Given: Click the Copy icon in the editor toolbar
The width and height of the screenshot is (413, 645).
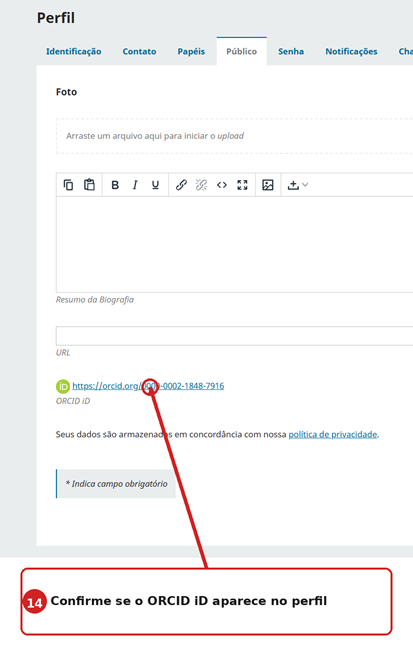Looking at the screenshot, I should (x=68, y=185).
